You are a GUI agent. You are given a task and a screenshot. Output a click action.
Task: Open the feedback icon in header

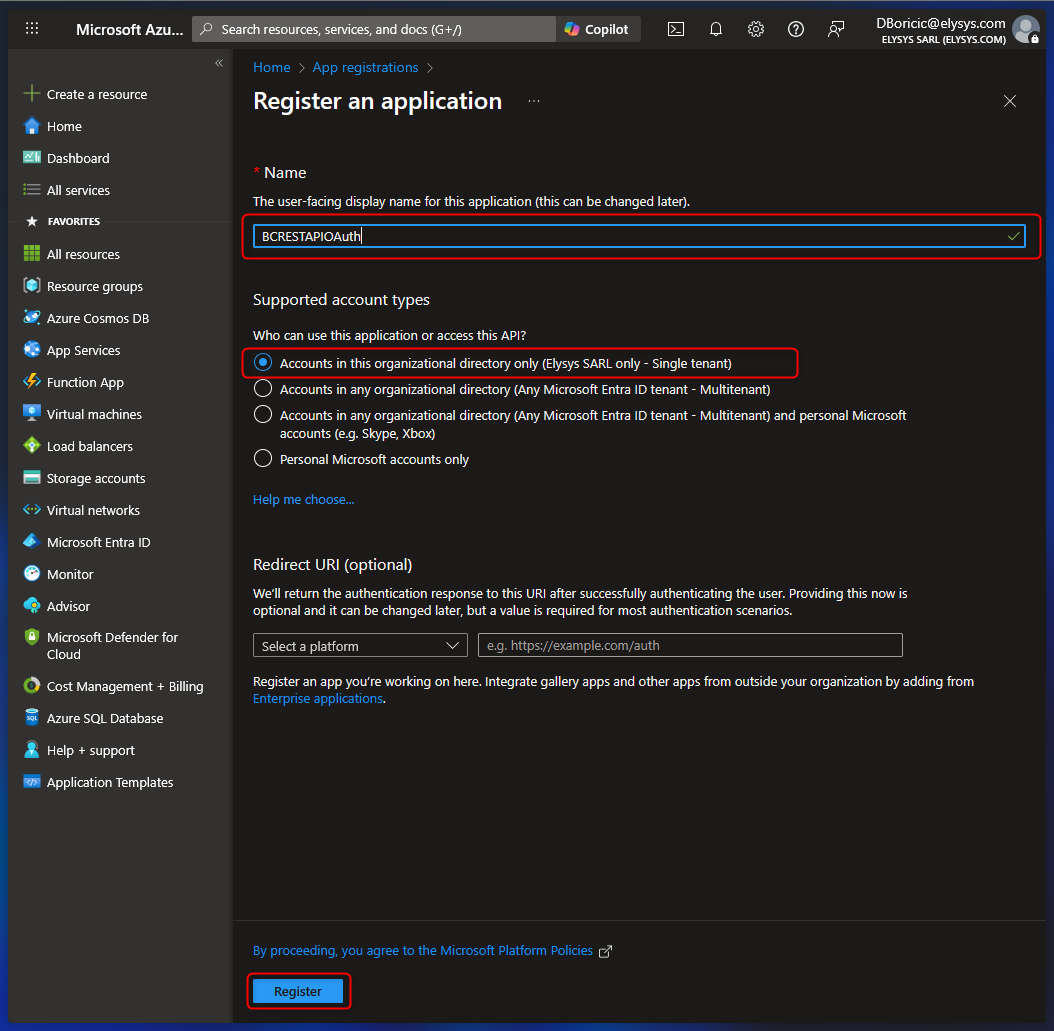click(x=836, y=29)
